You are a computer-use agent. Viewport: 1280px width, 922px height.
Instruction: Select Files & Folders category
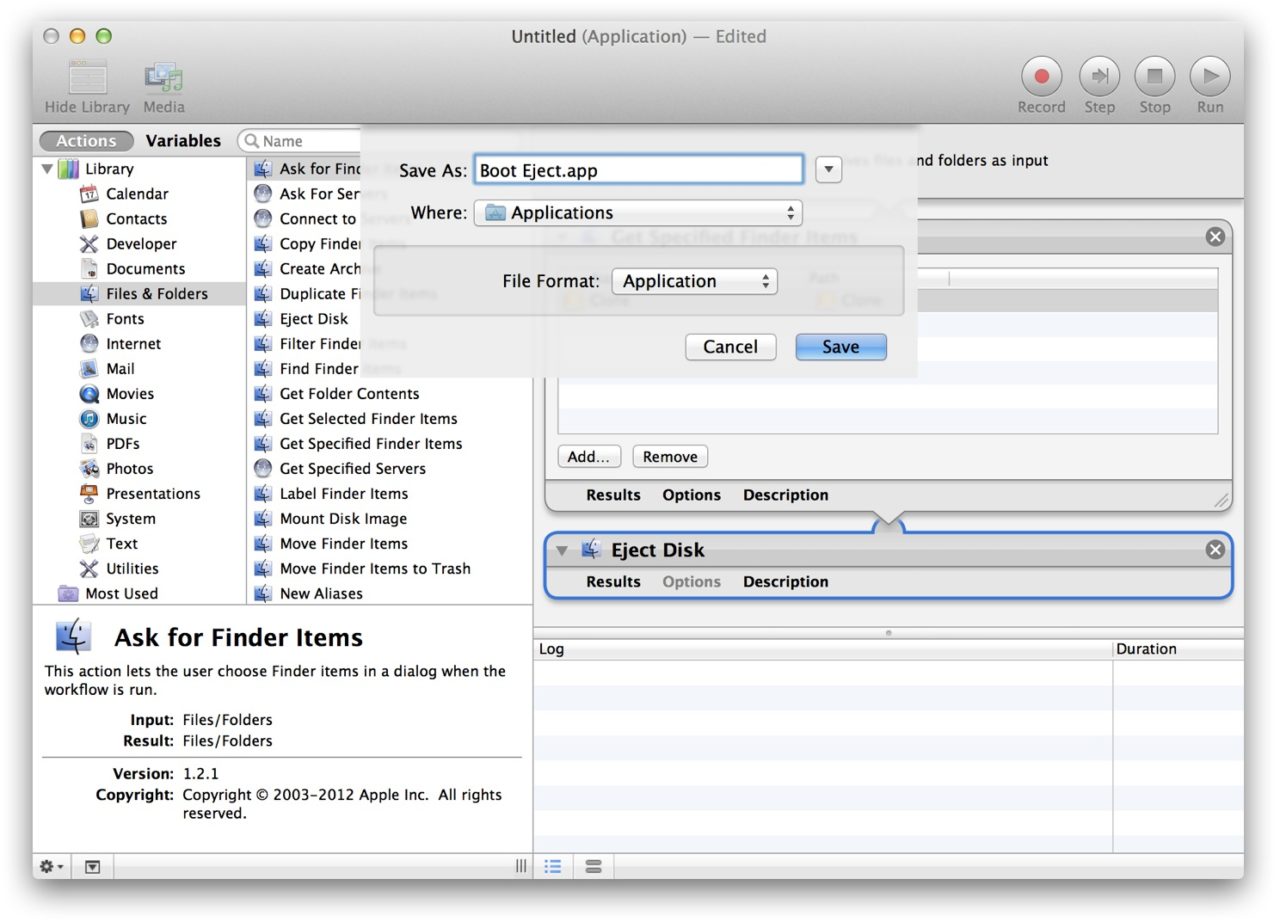(139, 294)
